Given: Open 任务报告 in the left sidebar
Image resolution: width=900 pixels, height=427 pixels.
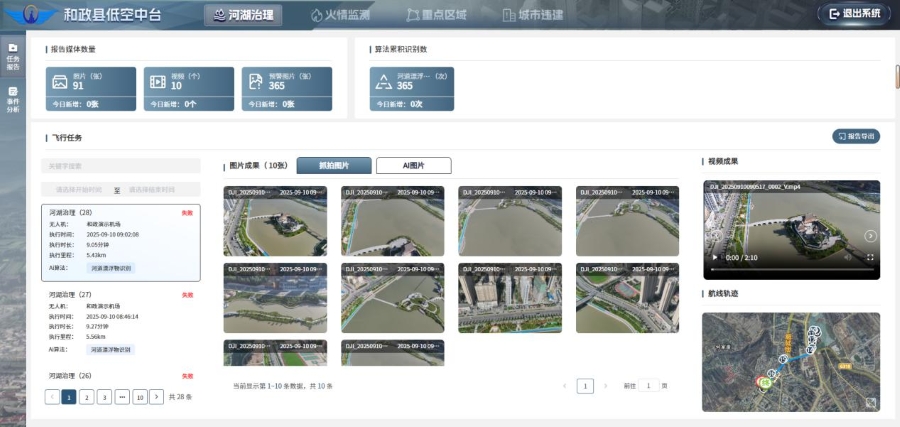Looking at the screenshot, I should point(13,56).
